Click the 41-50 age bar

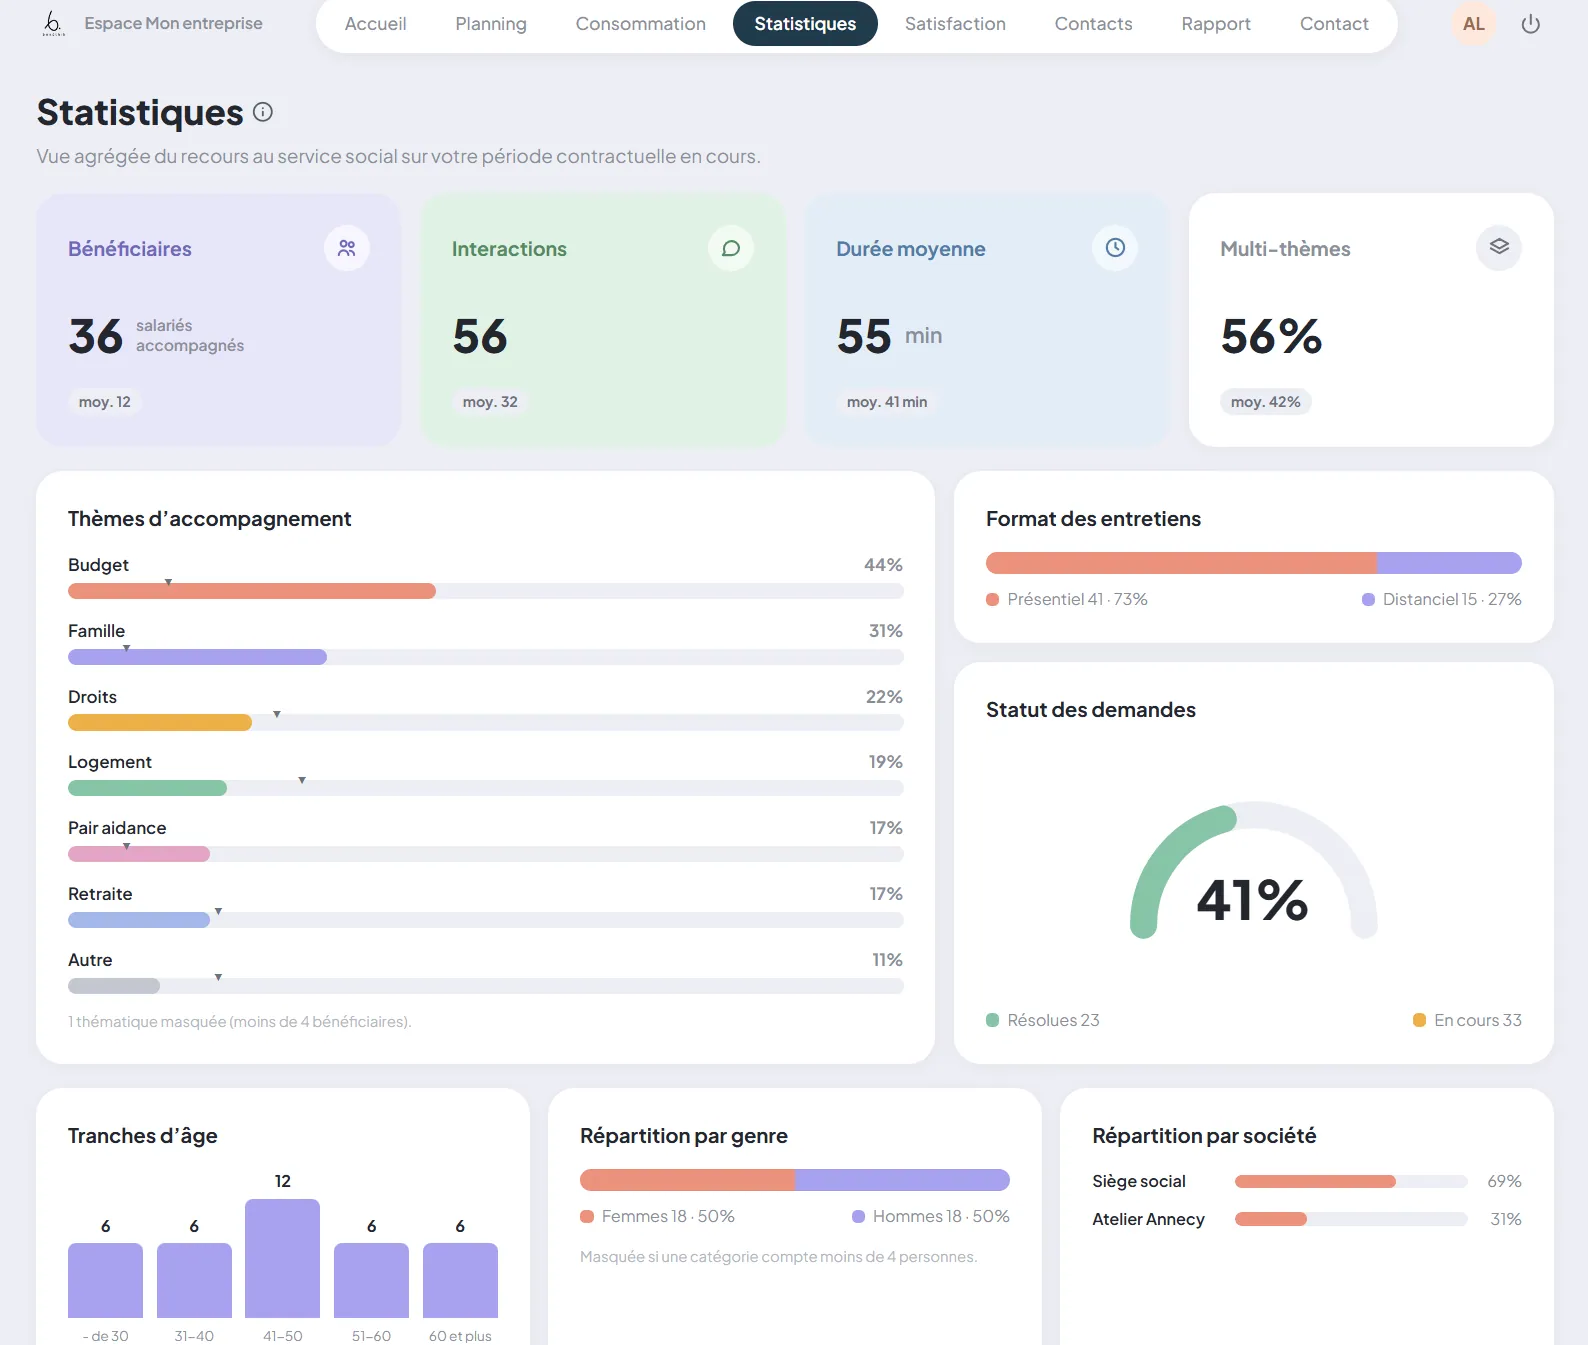pyautogui.click(x=283, y=1258)
